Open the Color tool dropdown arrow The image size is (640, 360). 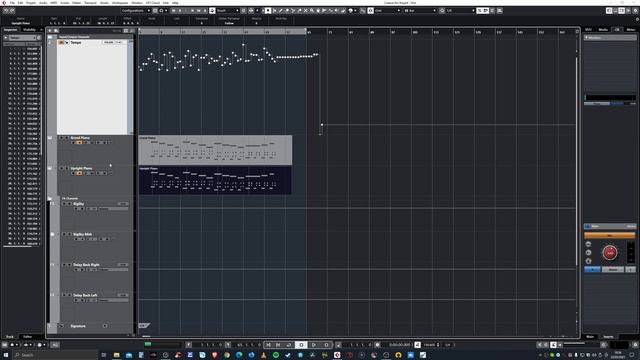click(x=356, y=11)
